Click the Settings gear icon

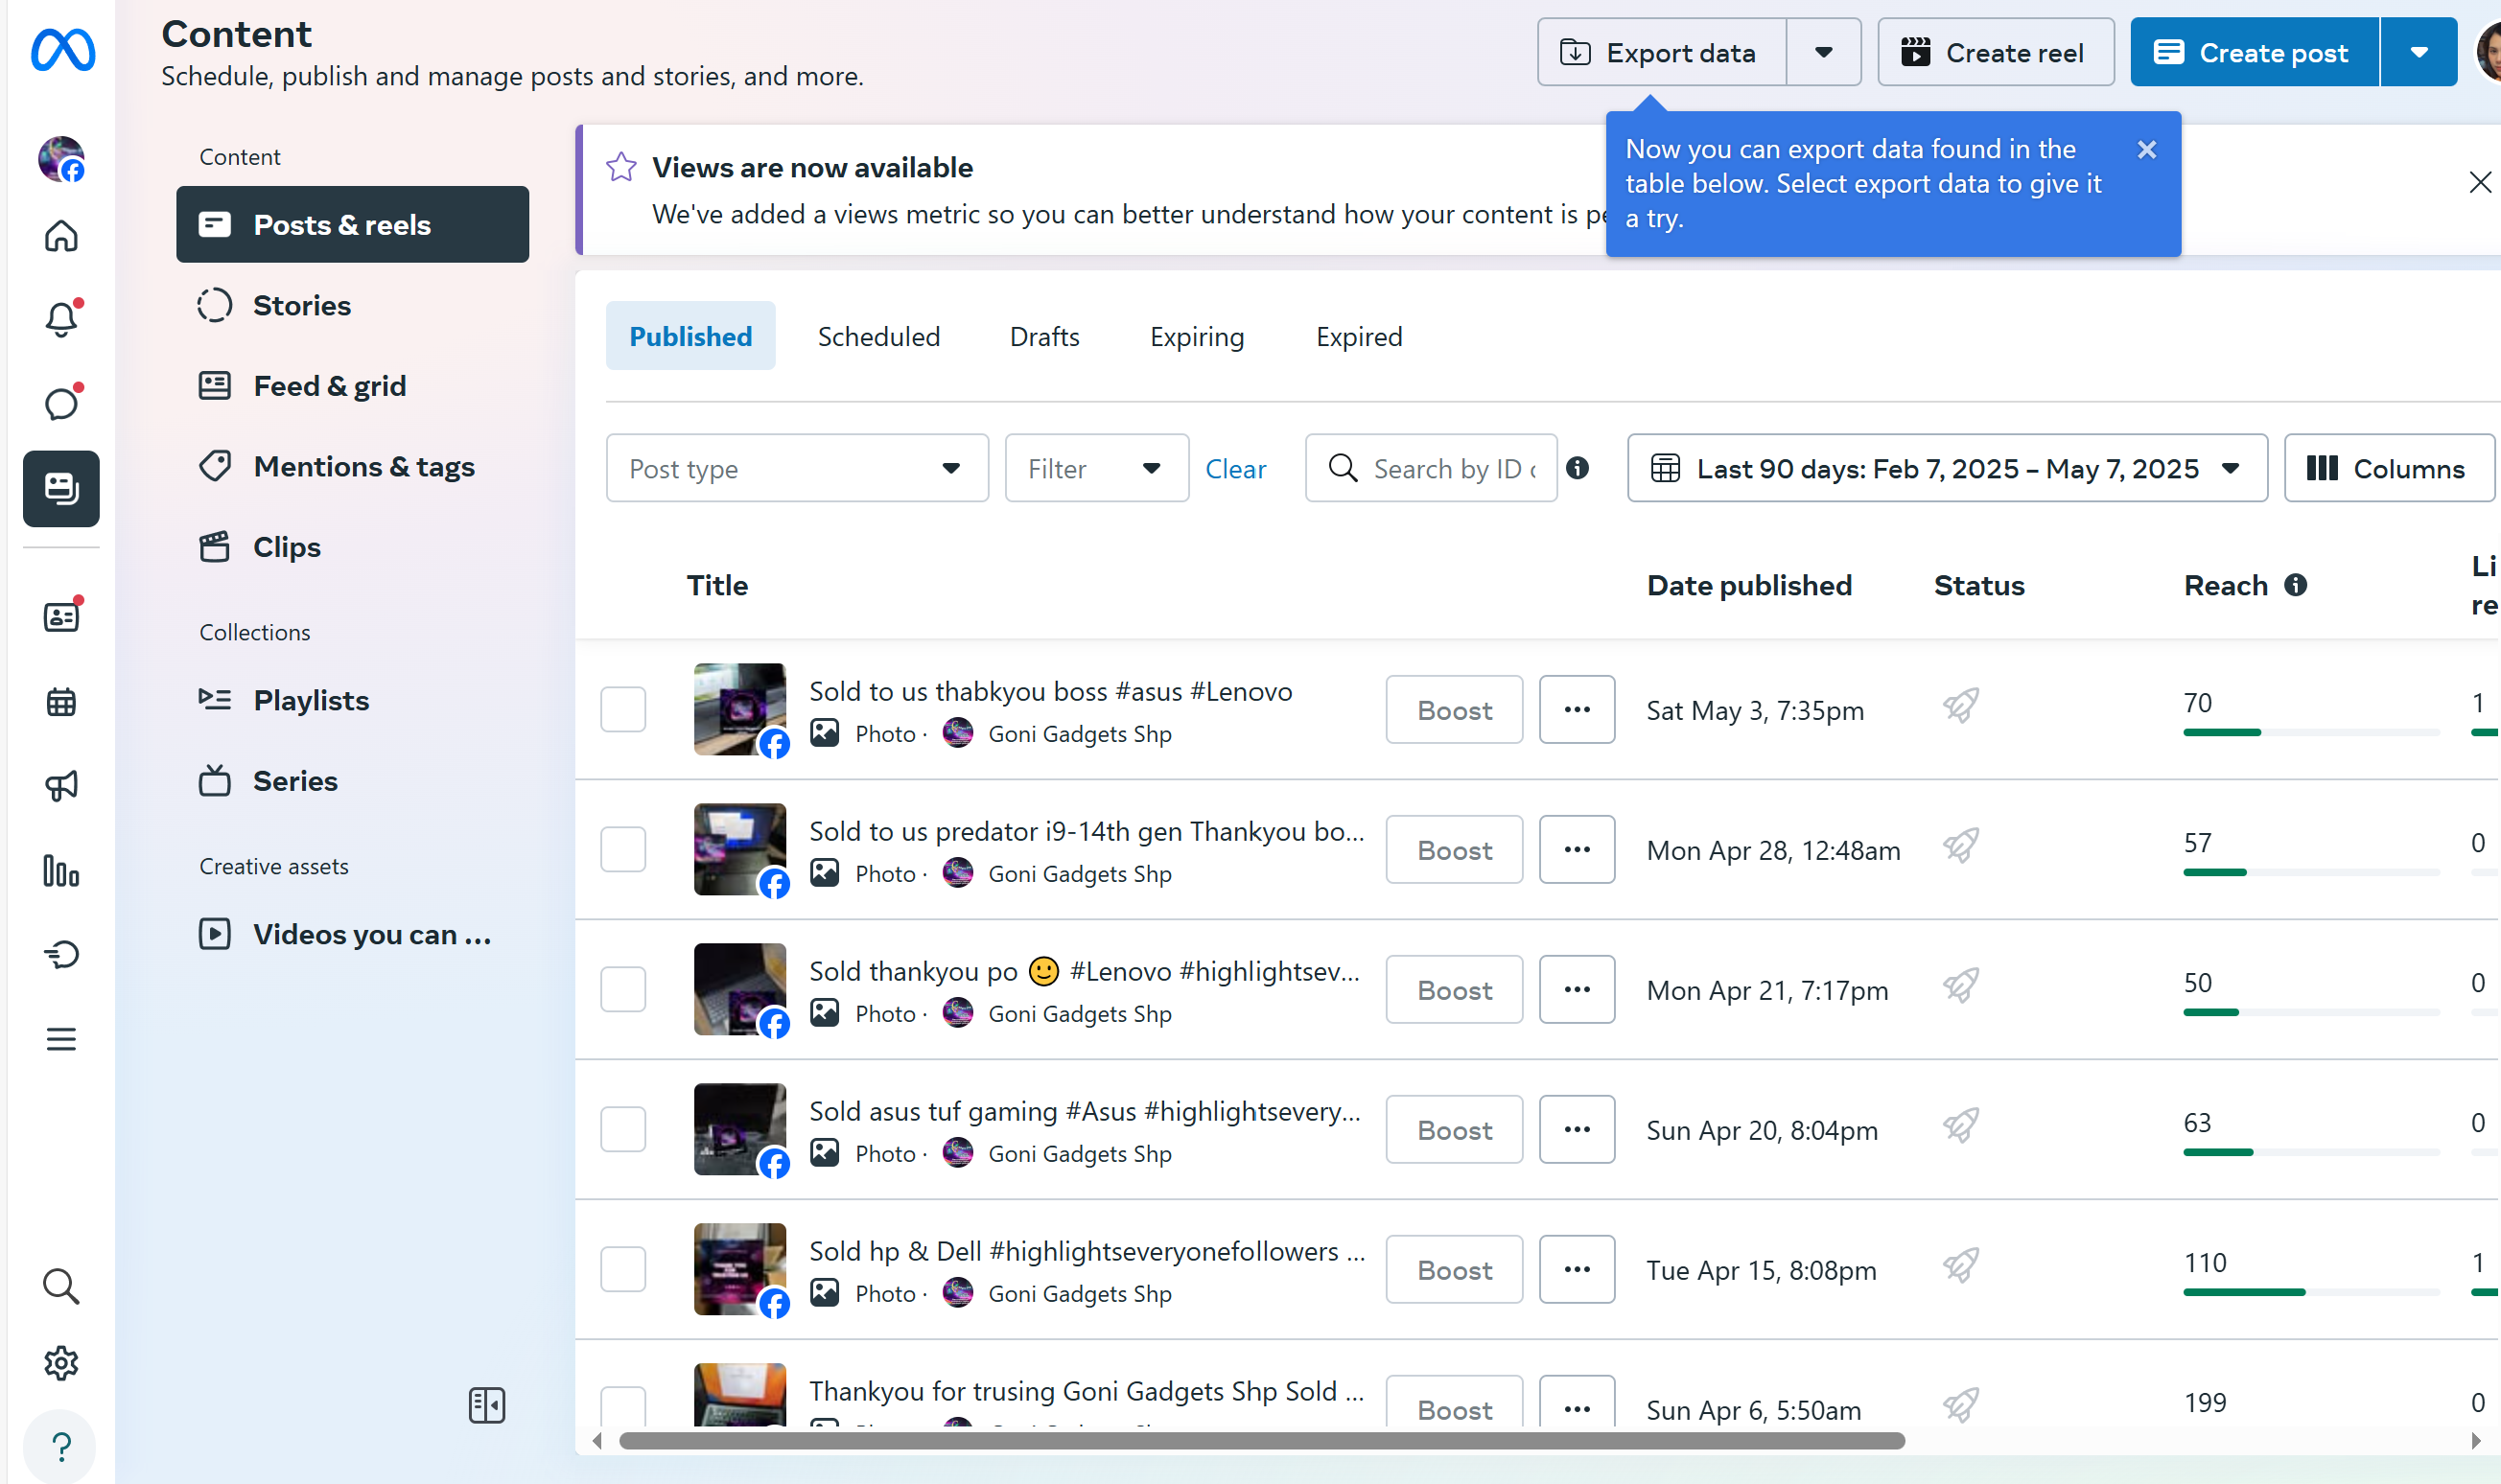tap(61, 1363)
